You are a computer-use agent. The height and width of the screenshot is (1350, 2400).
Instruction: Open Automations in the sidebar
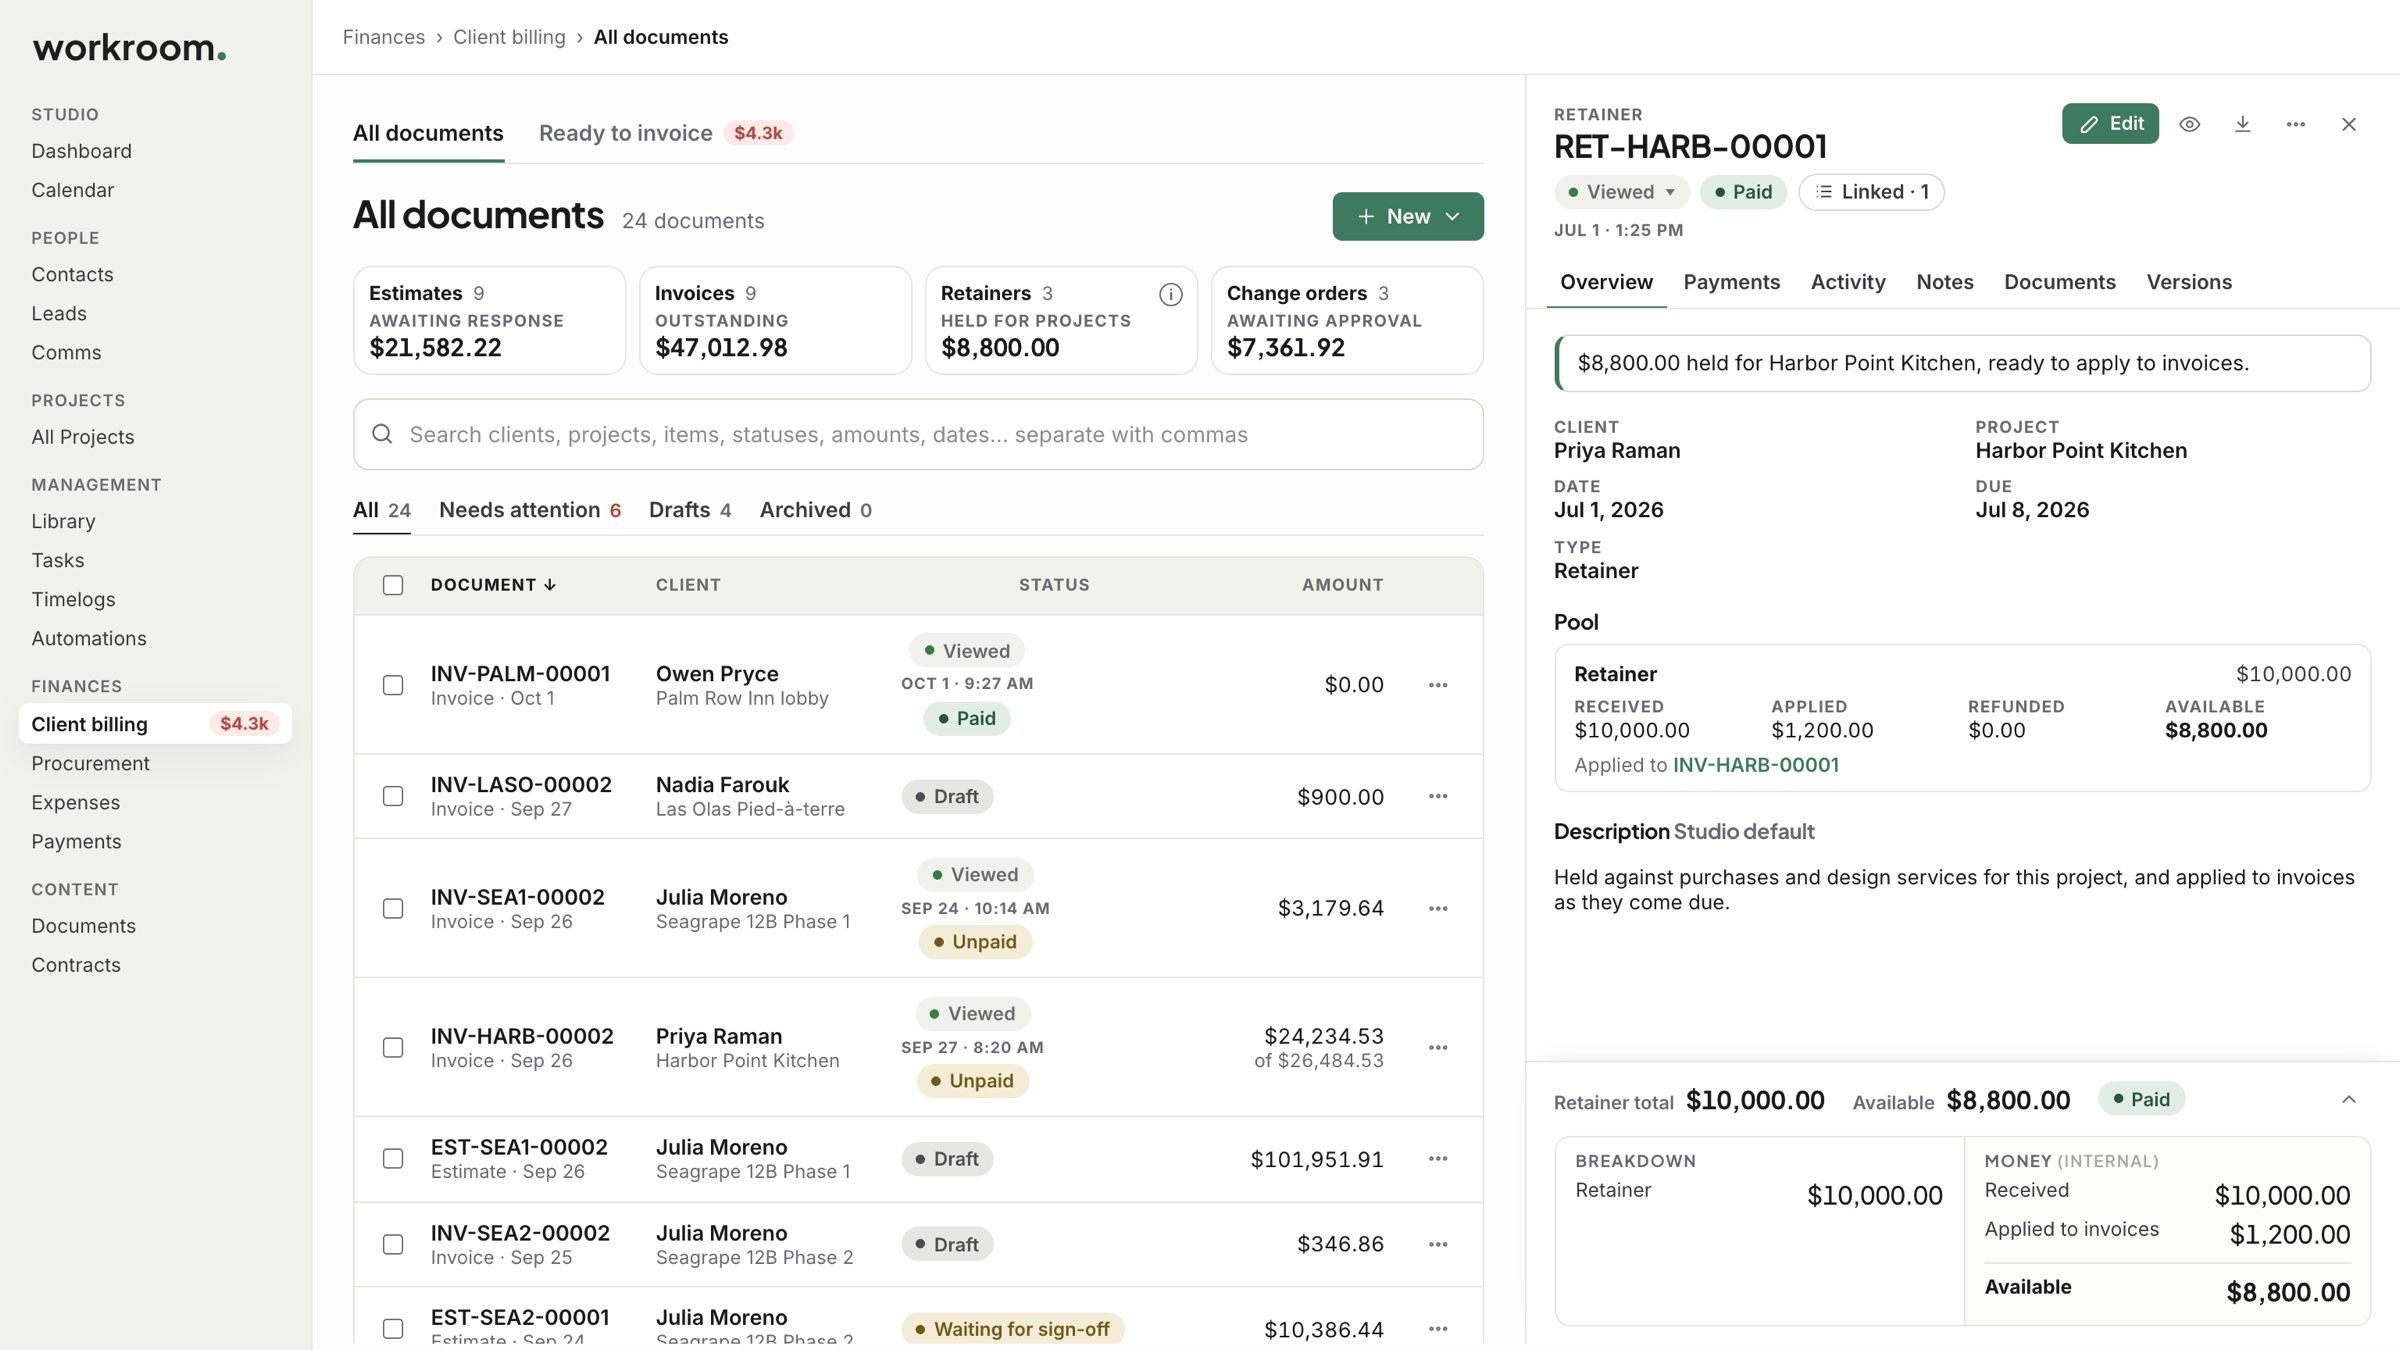tap(88, 638)
